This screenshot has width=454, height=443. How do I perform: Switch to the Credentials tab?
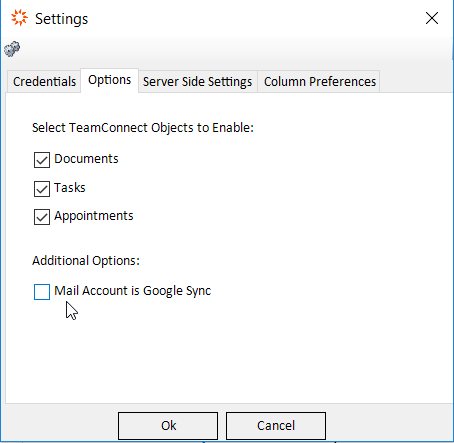pos(44,81)
